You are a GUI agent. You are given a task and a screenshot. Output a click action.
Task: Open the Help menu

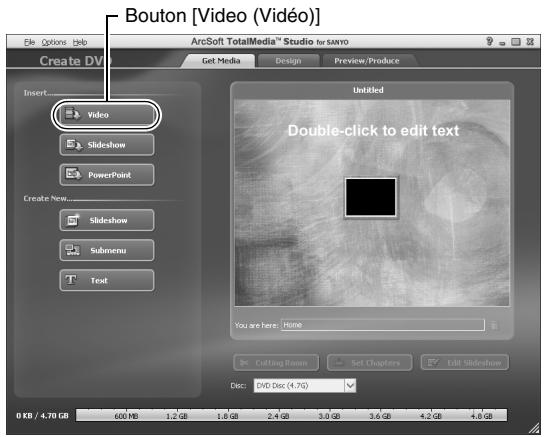click(80, 42)
